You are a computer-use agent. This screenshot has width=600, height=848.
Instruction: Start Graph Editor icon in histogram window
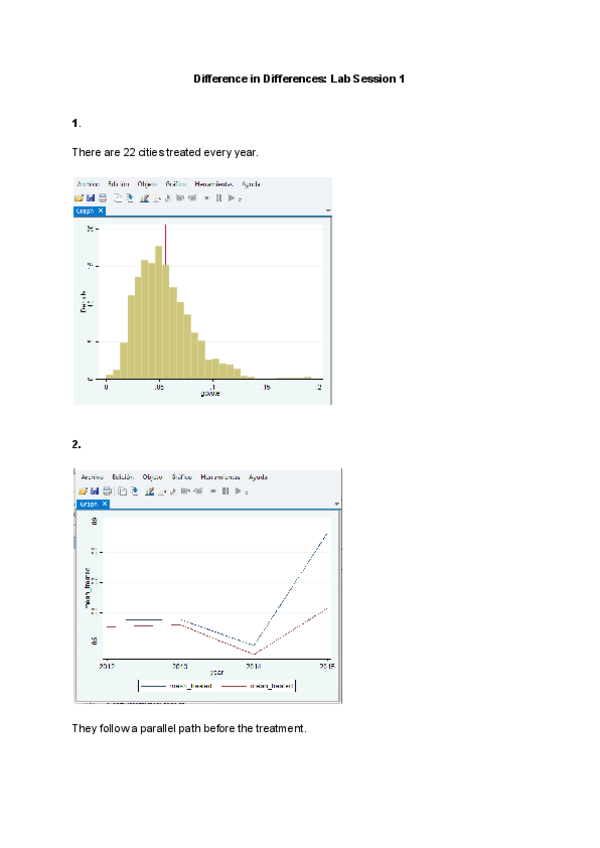click(144, 198)
